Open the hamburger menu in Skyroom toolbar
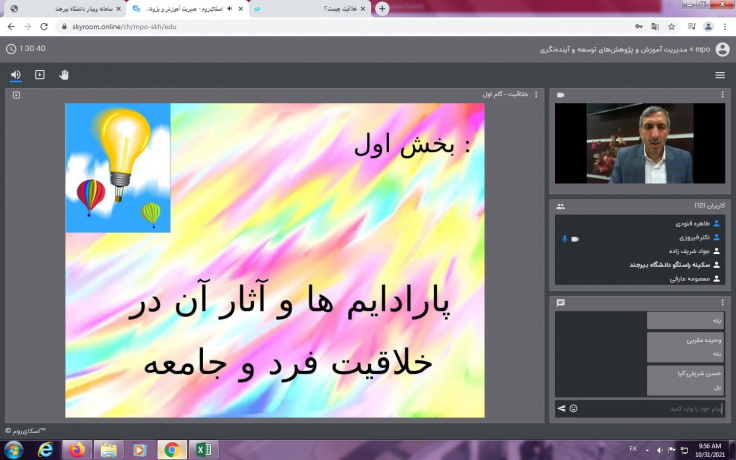 tap(720, 75)
